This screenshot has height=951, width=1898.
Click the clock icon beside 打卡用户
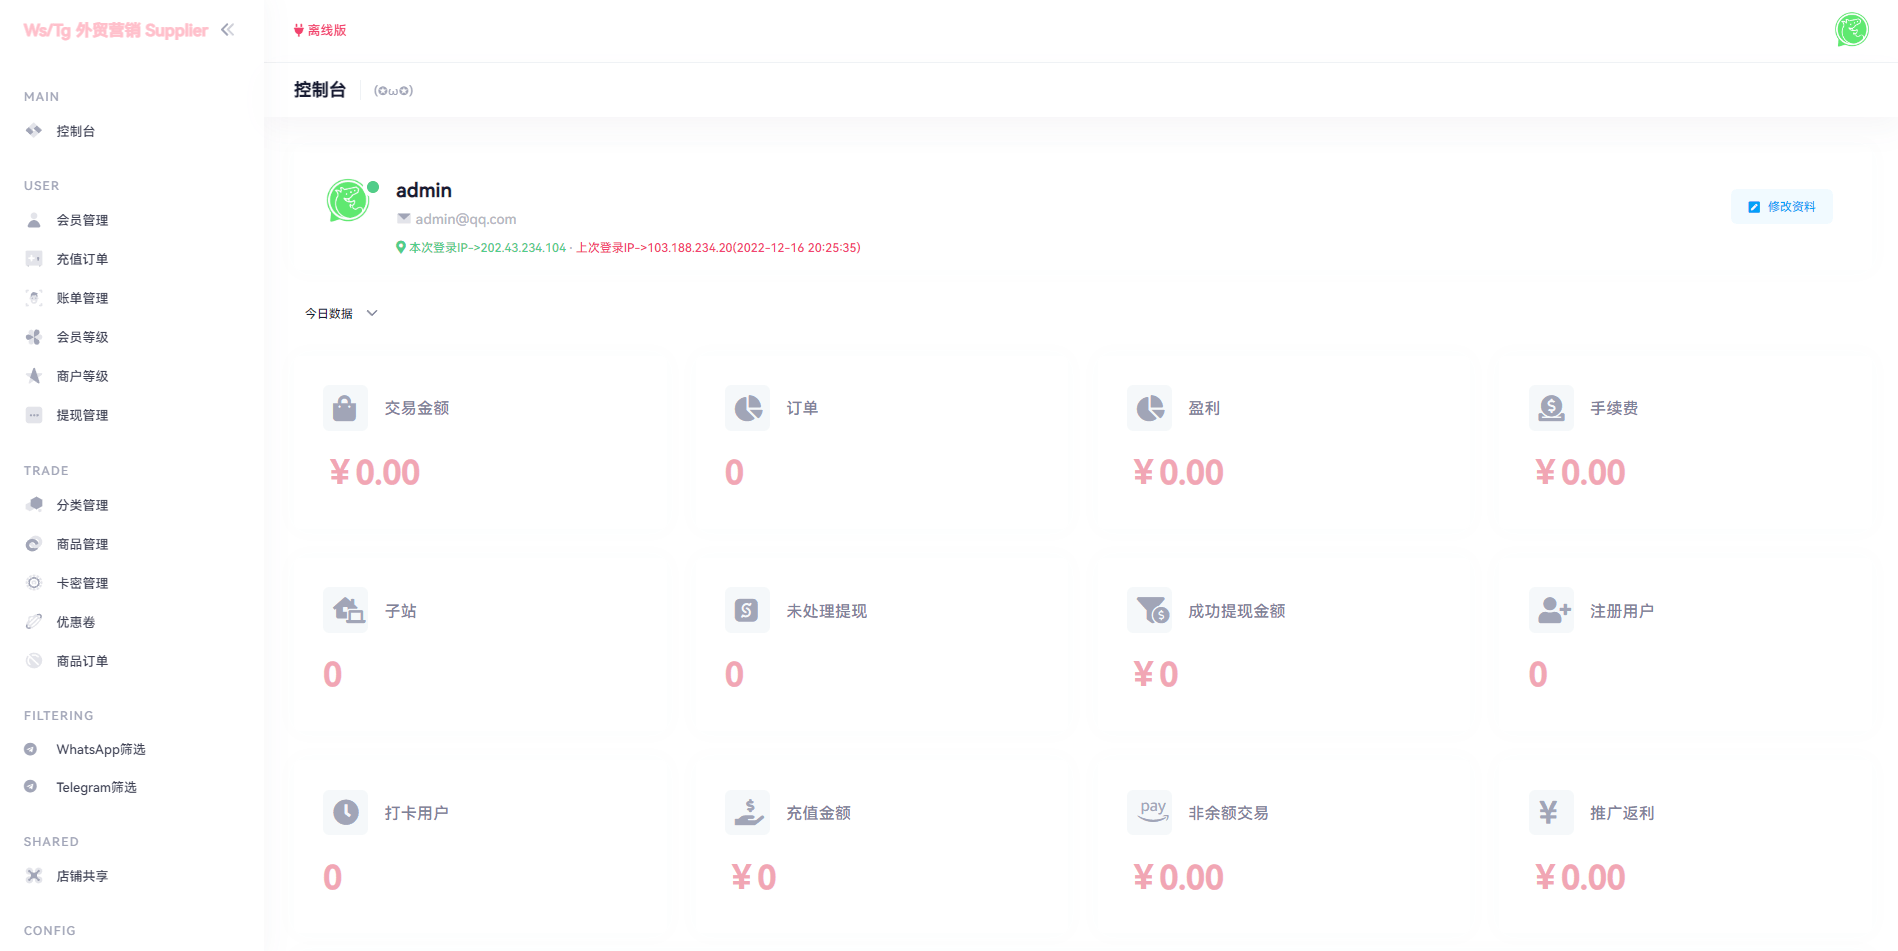(345, 812)
